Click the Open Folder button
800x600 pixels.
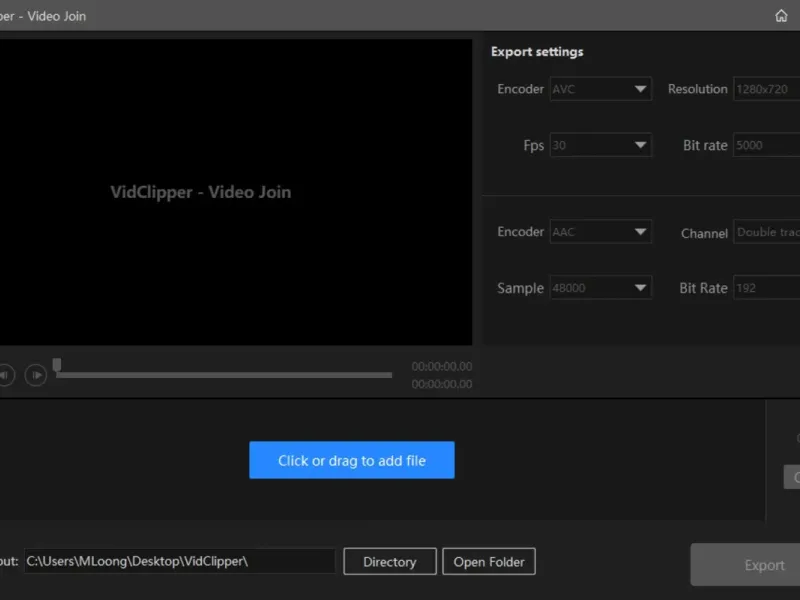tap(489, 561)
